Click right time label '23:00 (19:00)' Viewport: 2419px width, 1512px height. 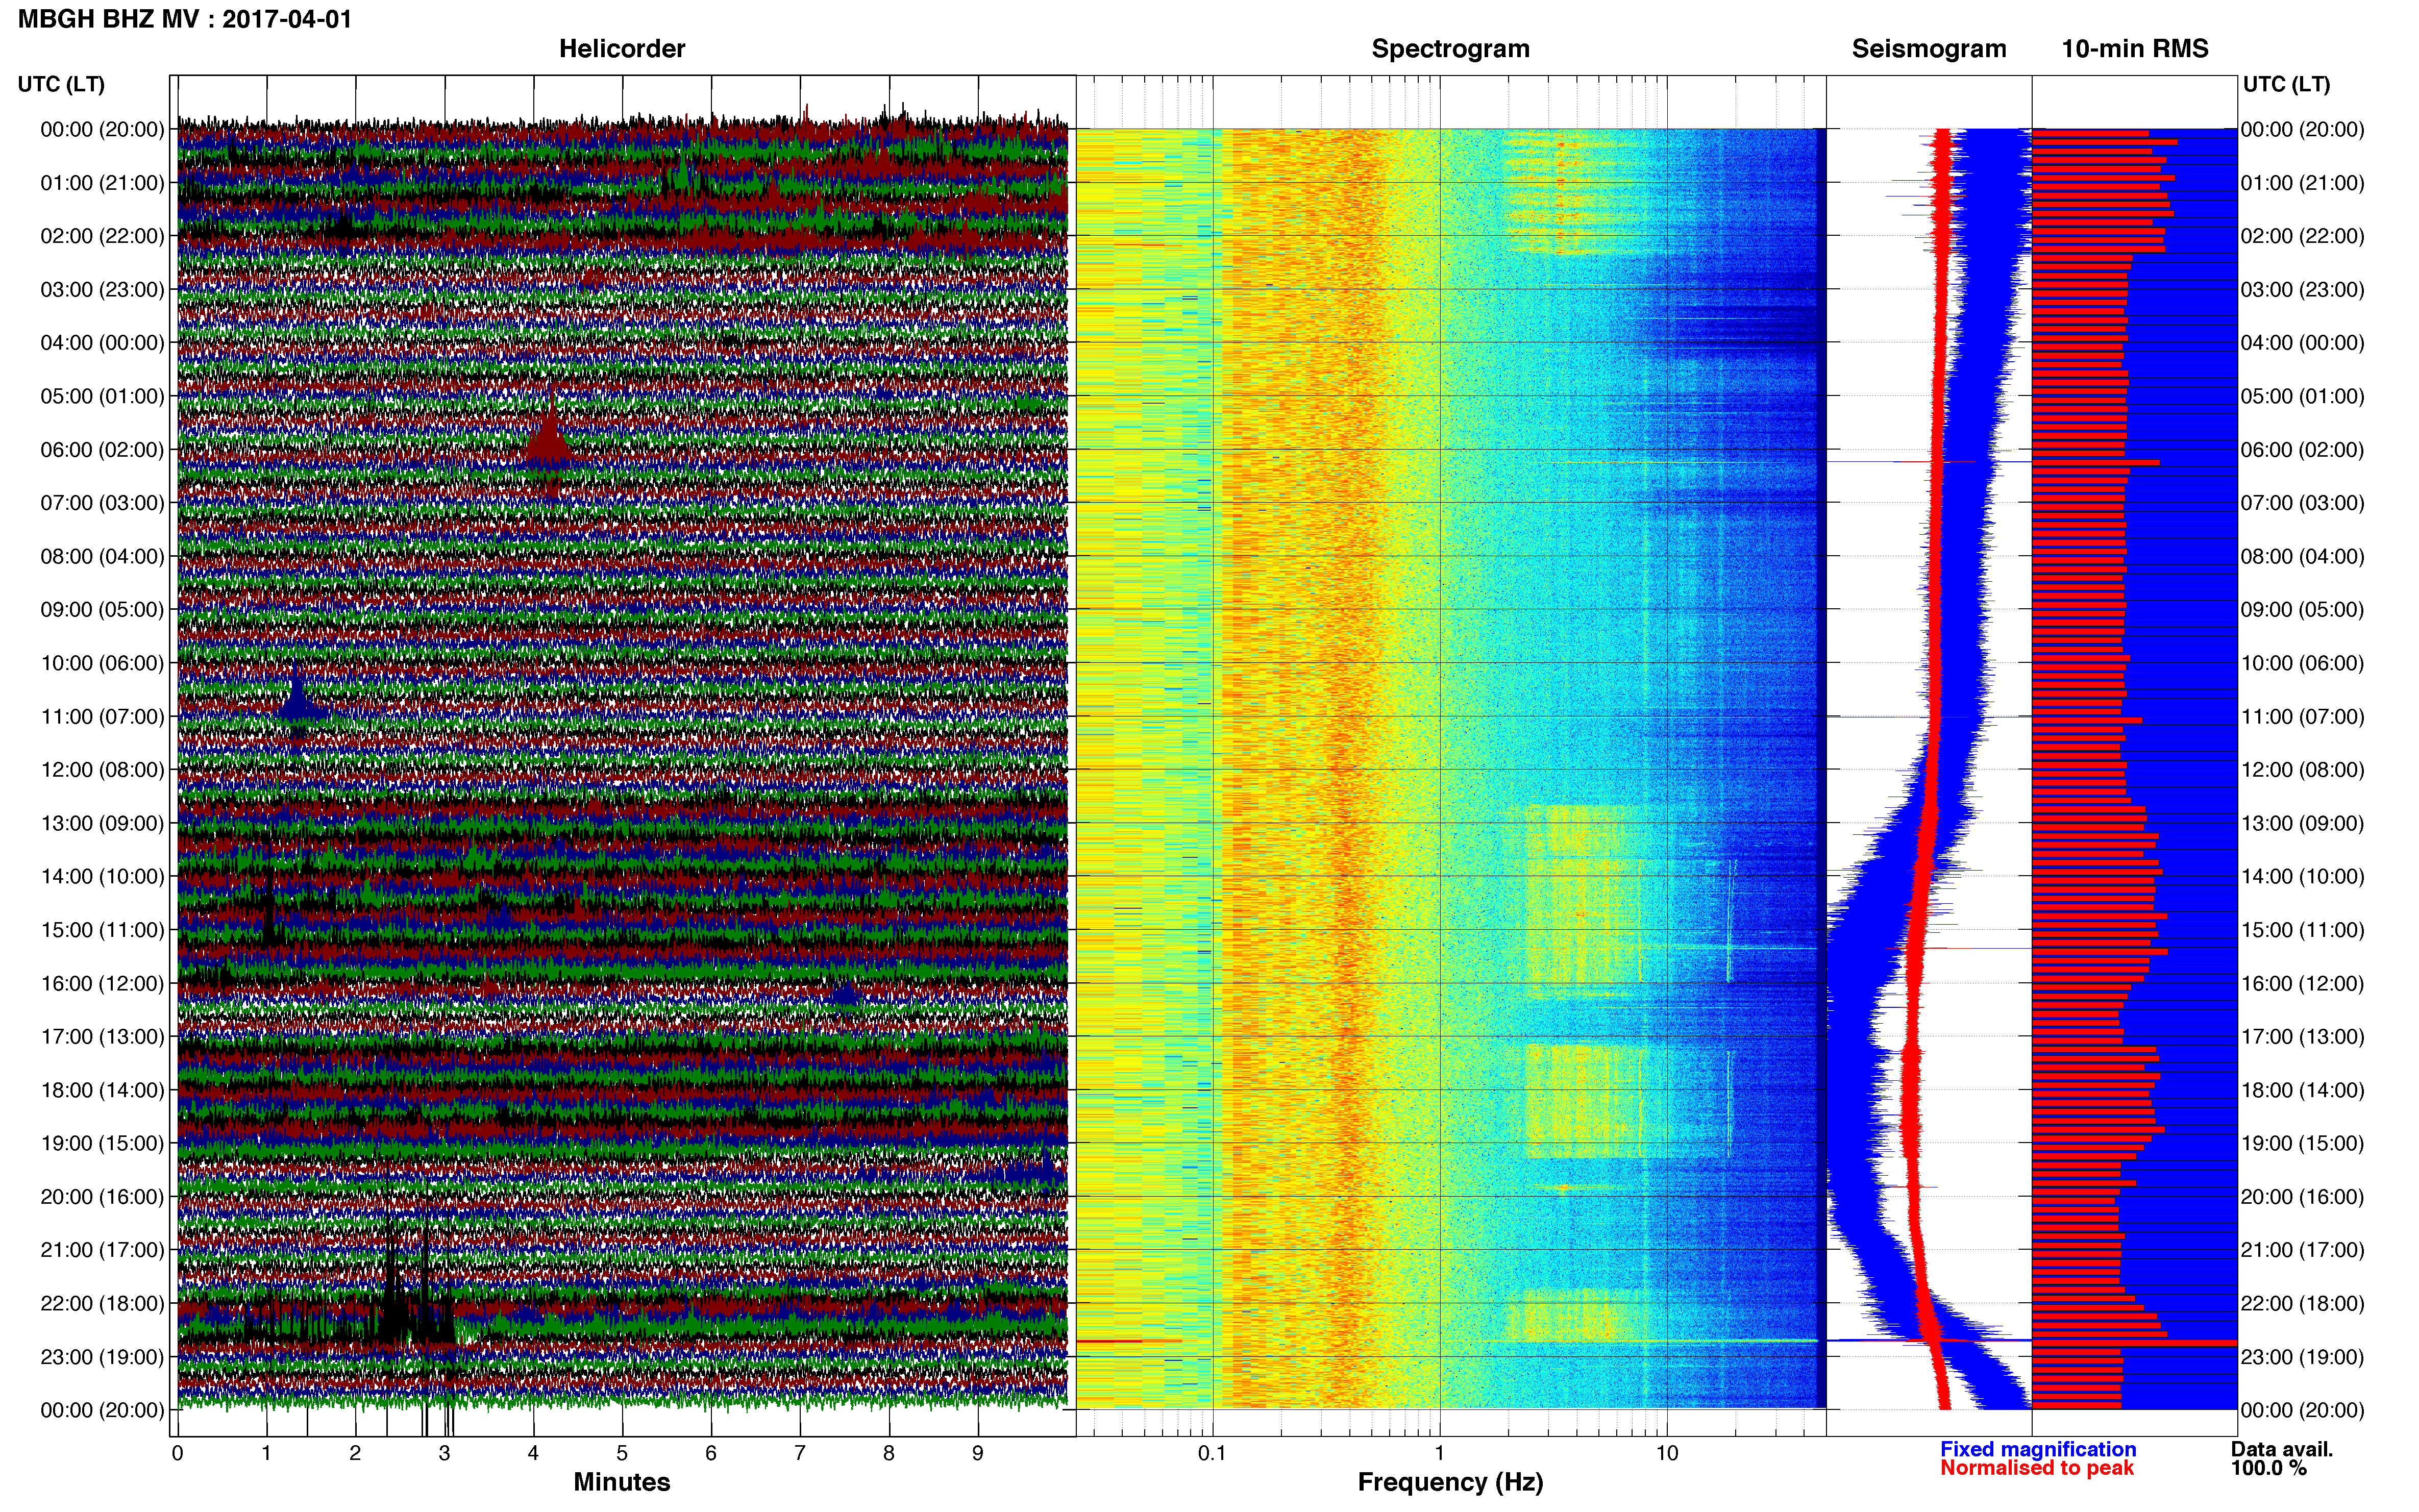point(2303,1357)
